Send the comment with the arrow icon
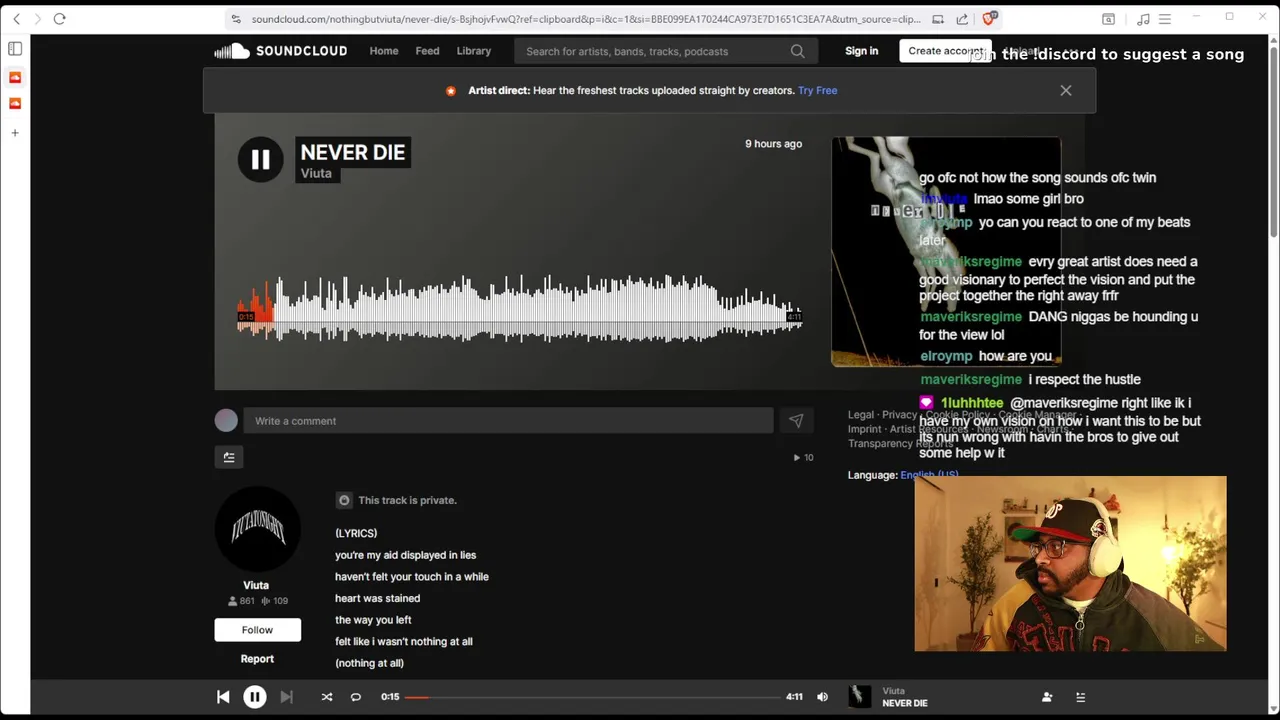1280x720 pixels. 796,421
